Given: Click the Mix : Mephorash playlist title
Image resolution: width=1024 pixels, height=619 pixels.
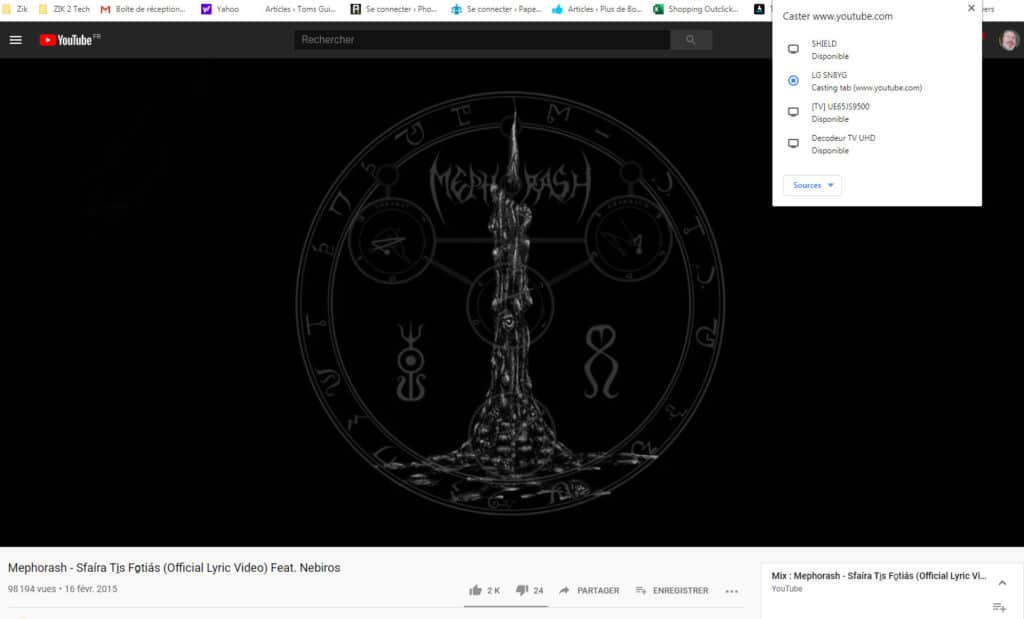Looking at the screenshot, I should click(x=879, y=576).
